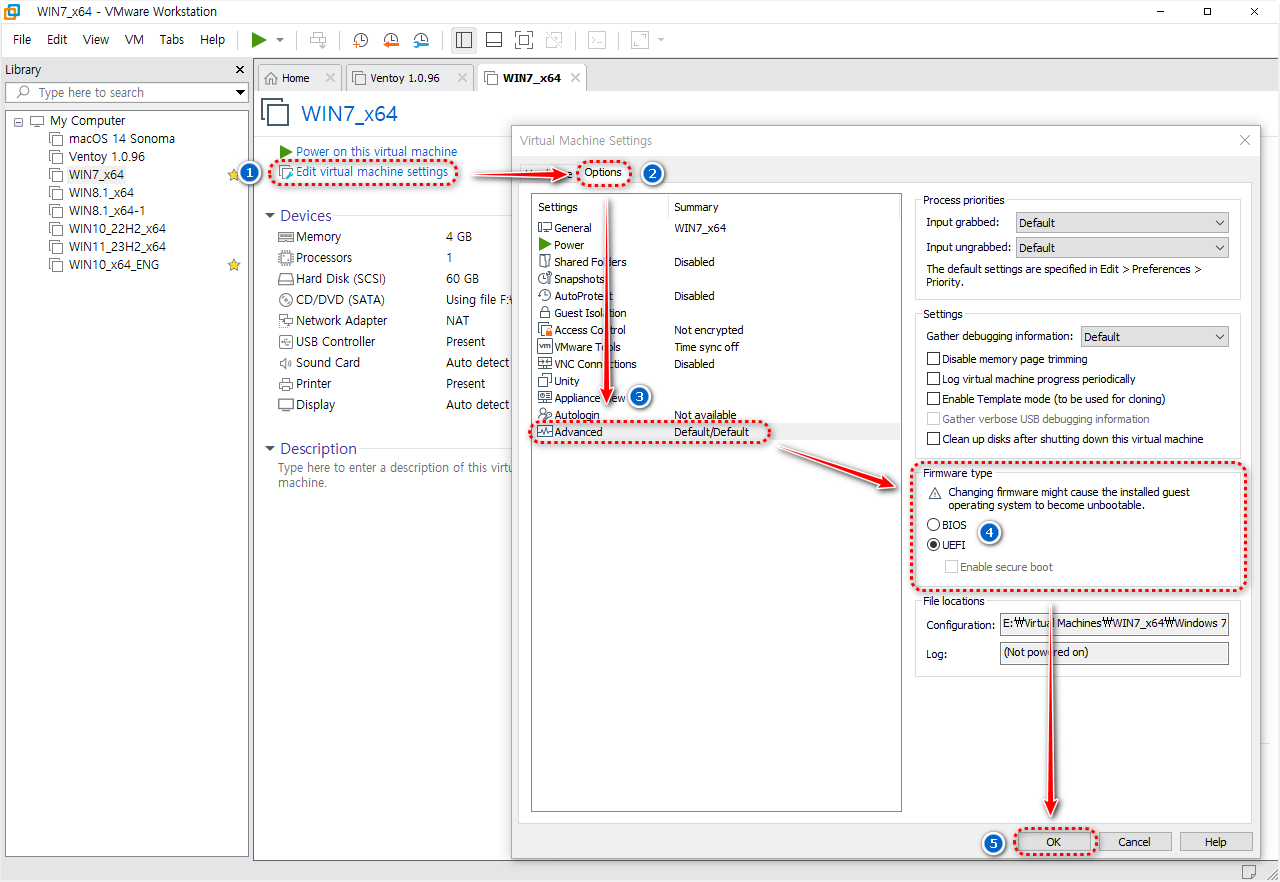The height and width of the screenshot is (882, 1280).
Task: Click OK in Virtual Machine Settings
Action: [1053, 842]
